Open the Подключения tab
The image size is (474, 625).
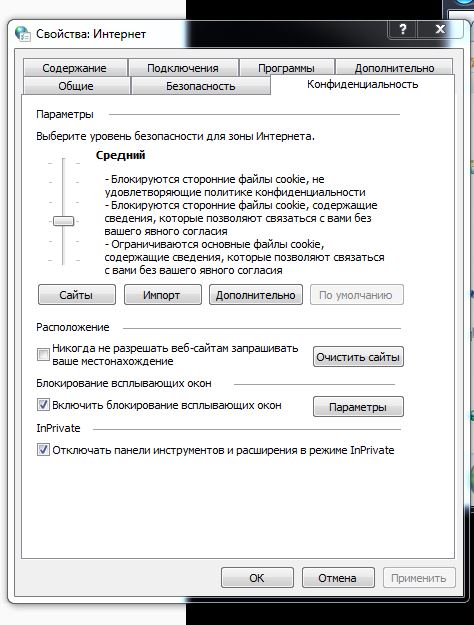tap(183, 67)
